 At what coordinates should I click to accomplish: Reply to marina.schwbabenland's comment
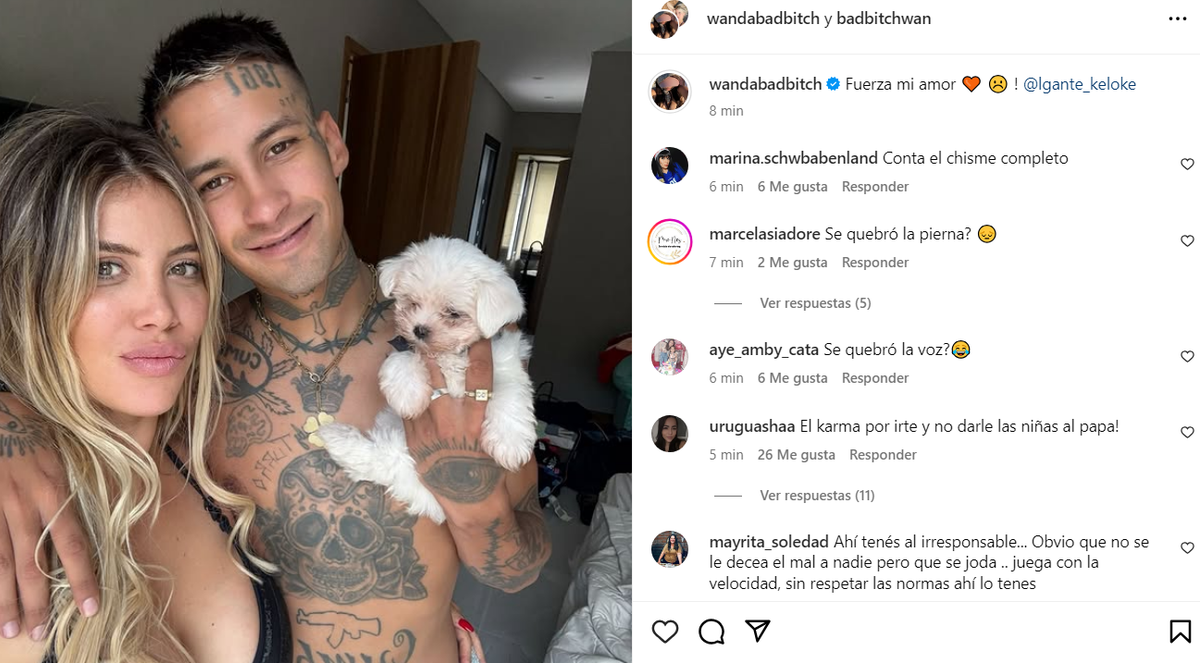click(875, 187)
